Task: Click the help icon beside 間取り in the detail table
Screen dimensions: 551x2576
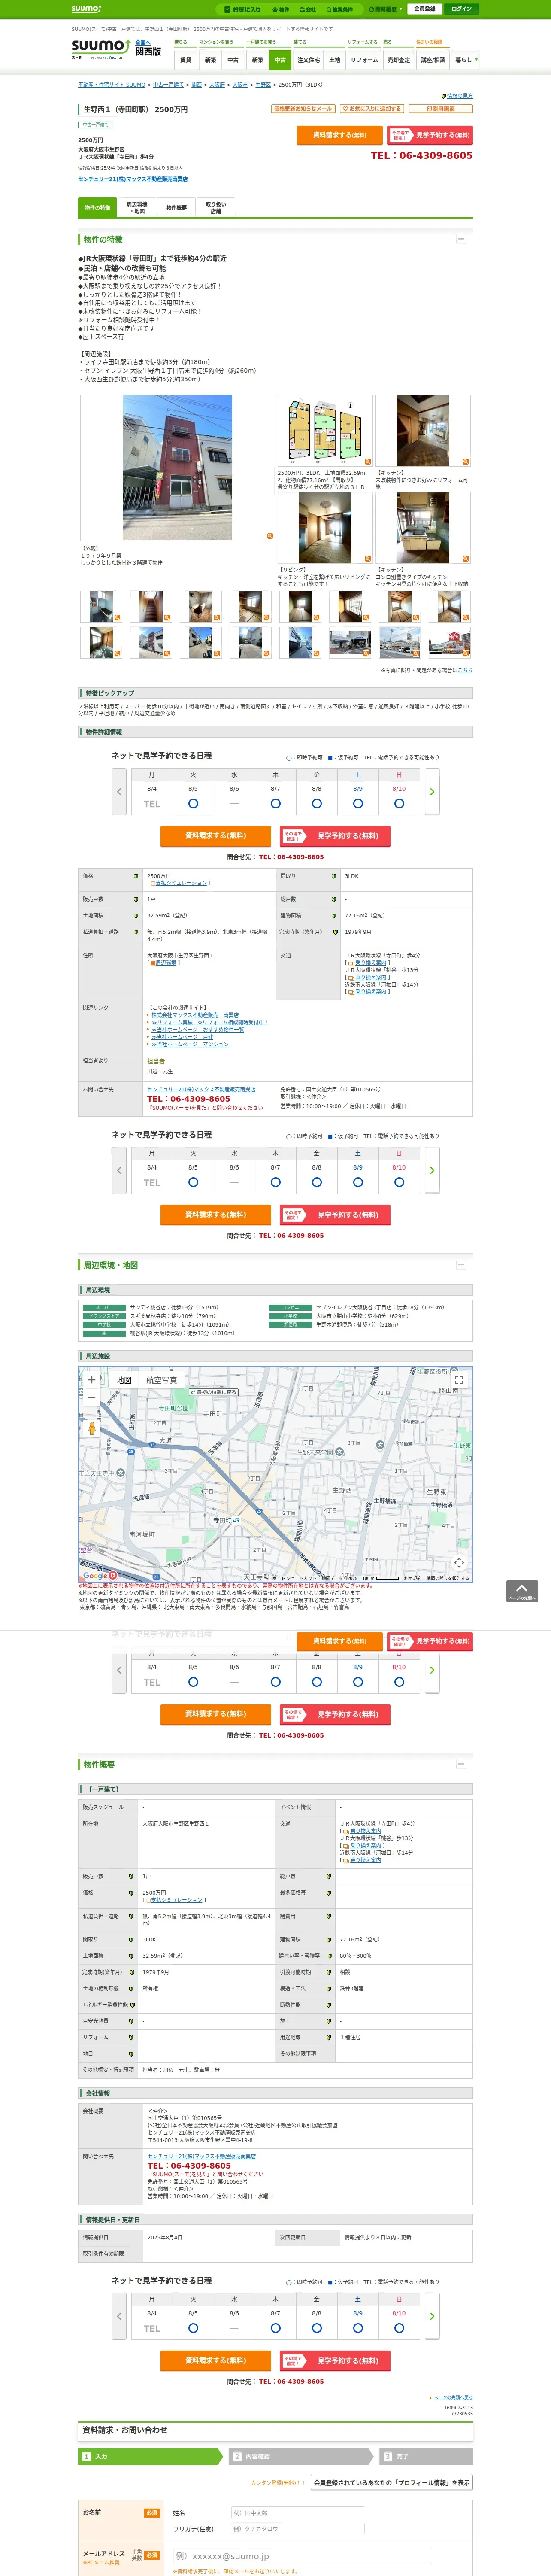Action: pos(334,876)
